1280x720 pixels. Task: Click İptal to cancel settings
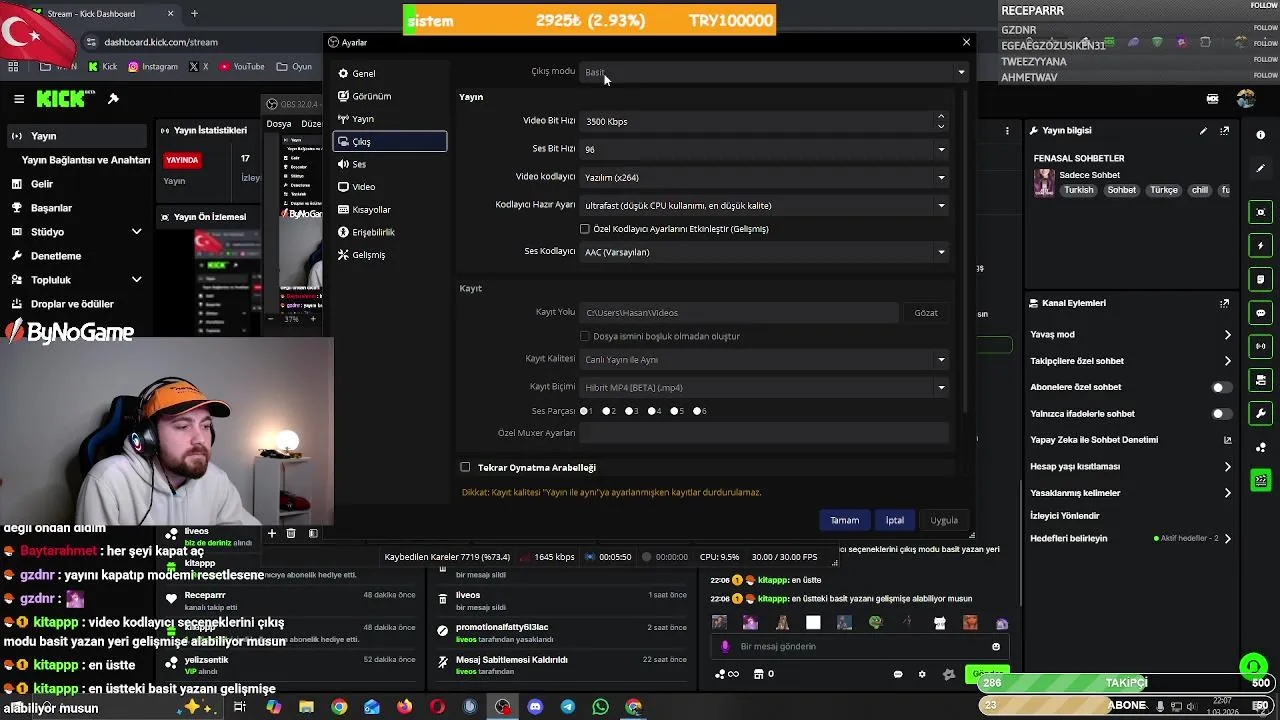894,520
